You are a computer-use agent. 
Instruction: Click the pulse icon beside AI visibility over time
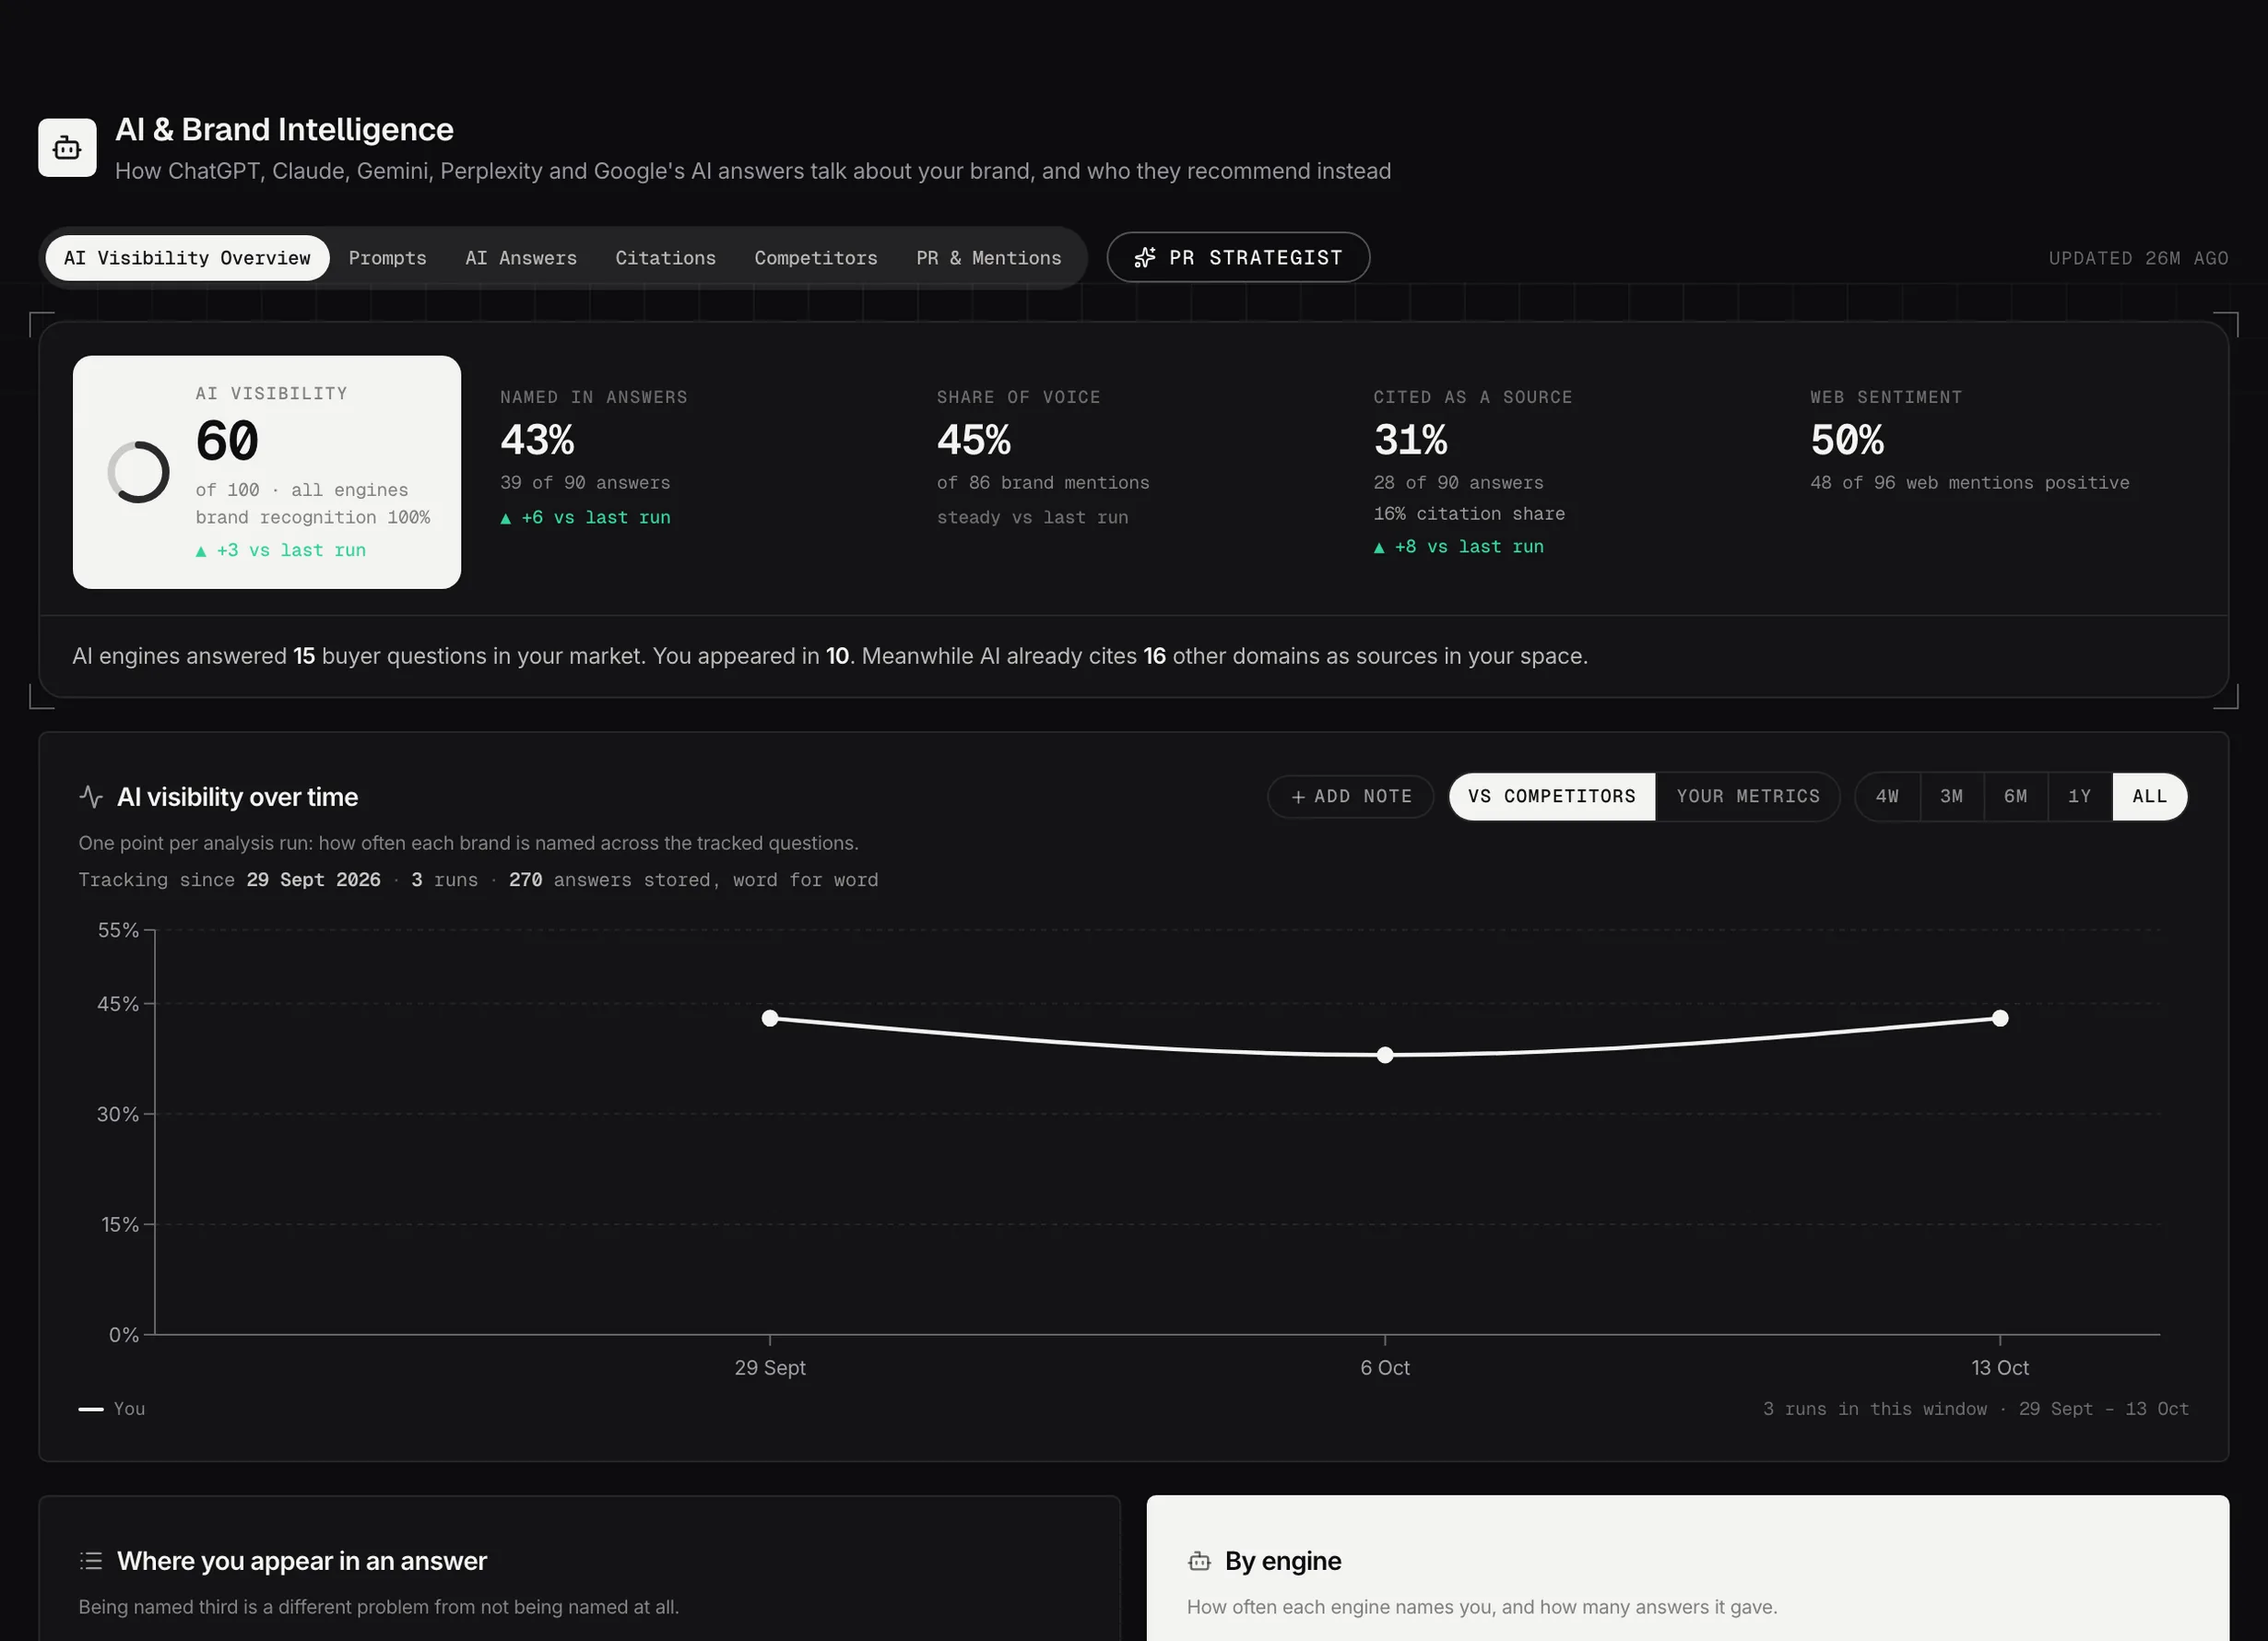(91, 797)
